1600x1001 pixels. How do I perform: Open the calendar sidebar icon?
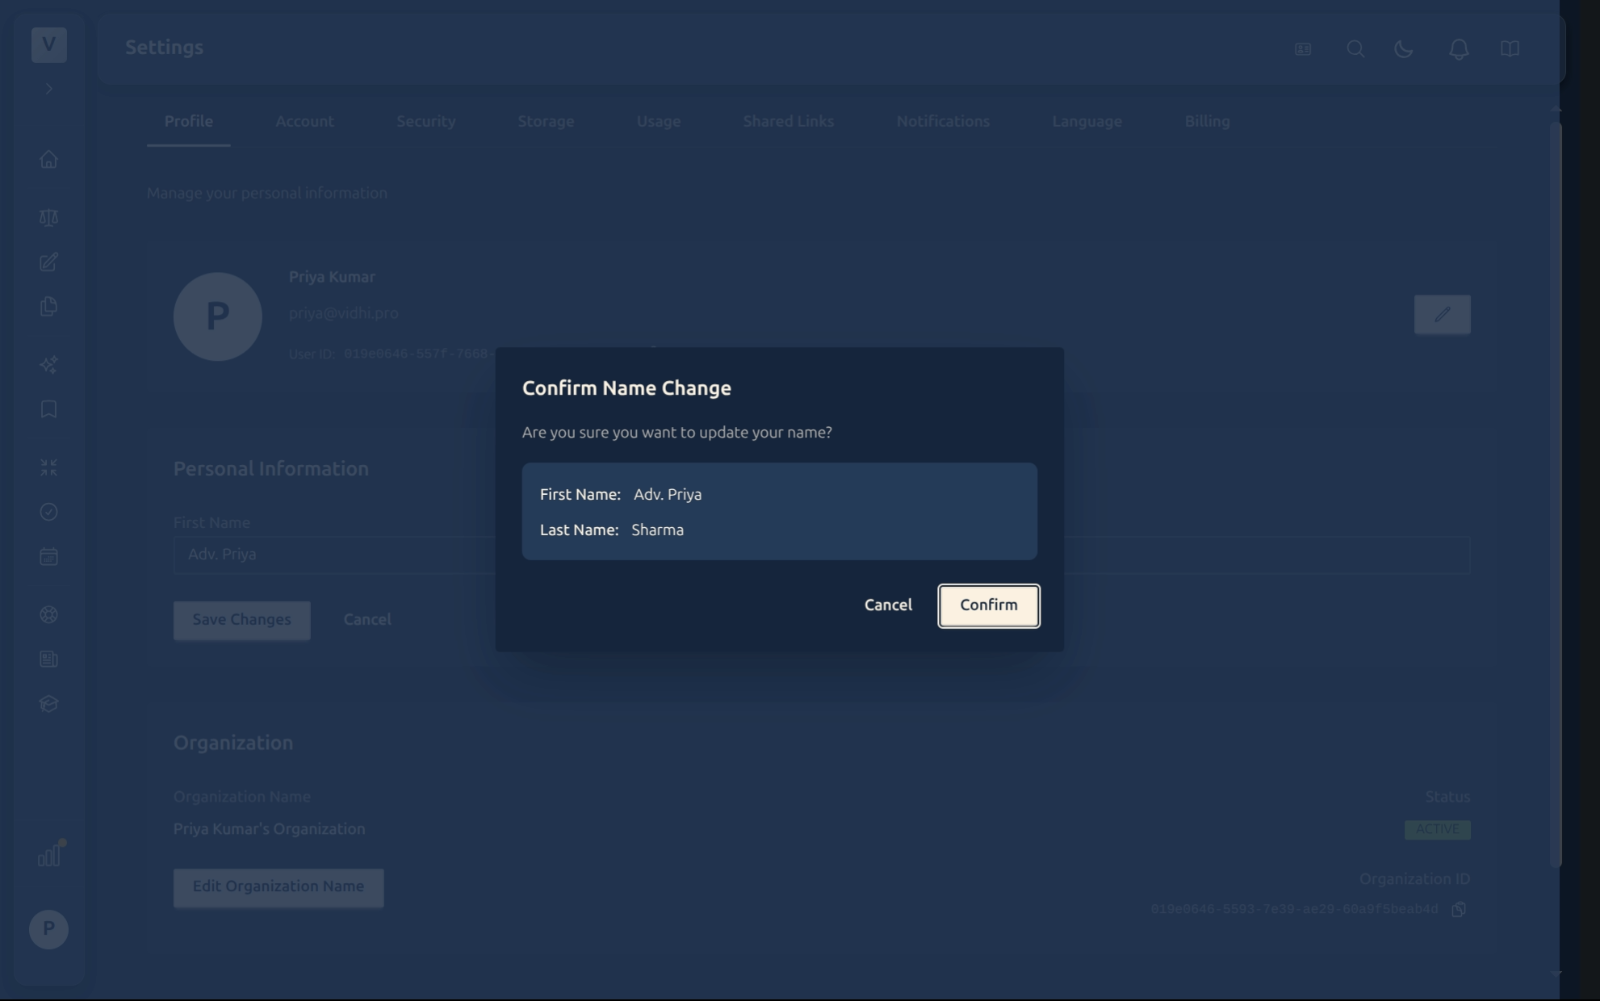click(x=49, y=556)
